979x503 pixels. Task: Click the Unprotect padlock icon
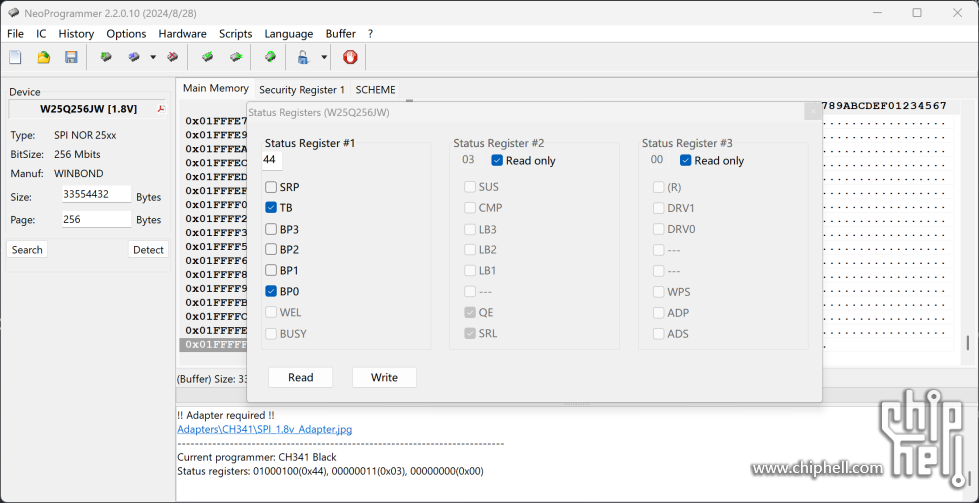[x=303, y=57]
